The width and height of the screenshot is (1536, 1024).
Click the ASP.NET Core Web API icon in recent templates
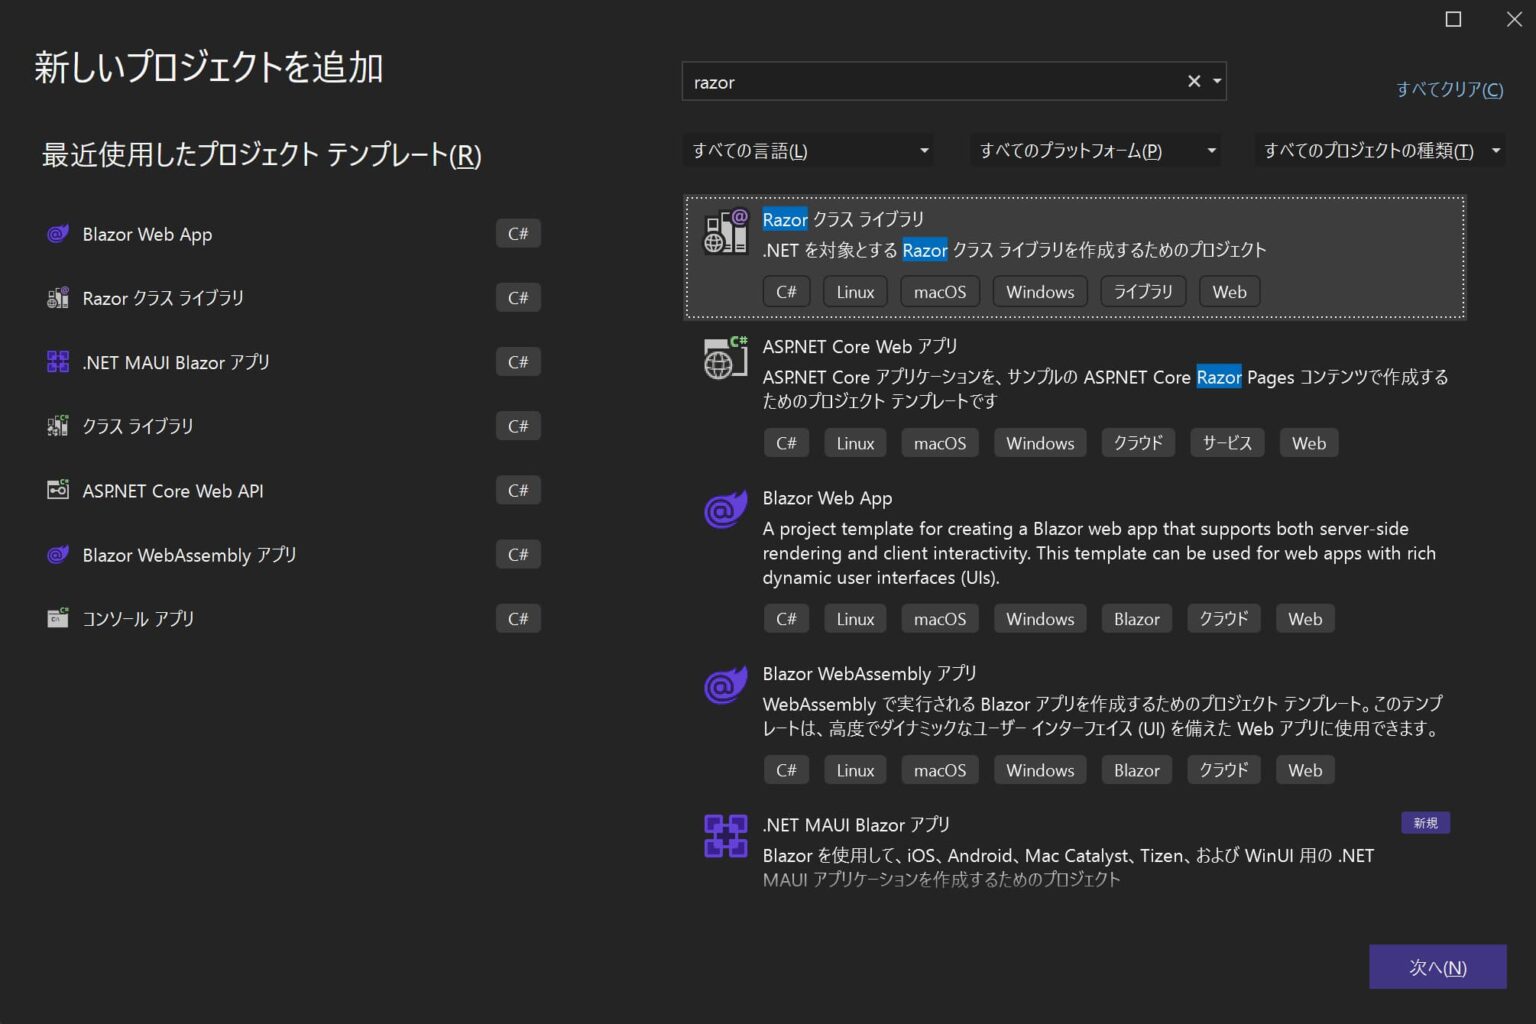[x=57, y=490]
